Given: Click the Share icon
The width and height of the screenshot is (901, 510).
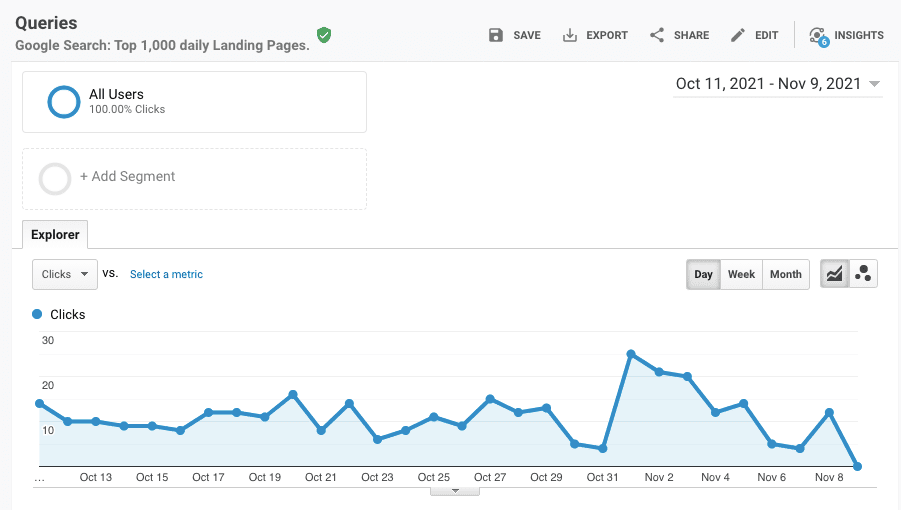Looking at the screenshot, I should tap(657, 35).
